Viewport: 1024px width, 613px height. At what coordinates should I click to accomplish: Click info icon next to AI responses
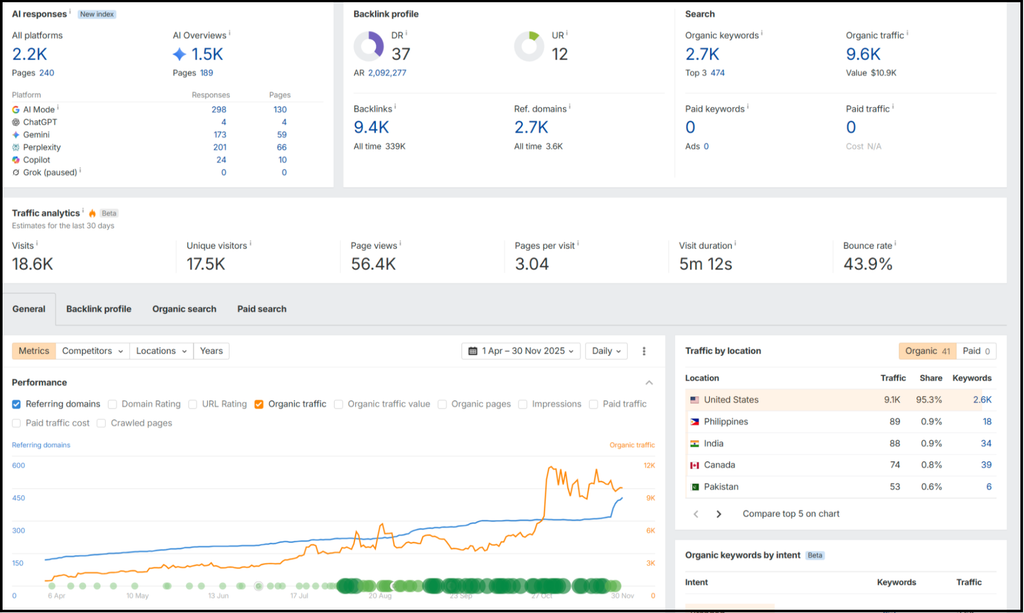(70, 12)
